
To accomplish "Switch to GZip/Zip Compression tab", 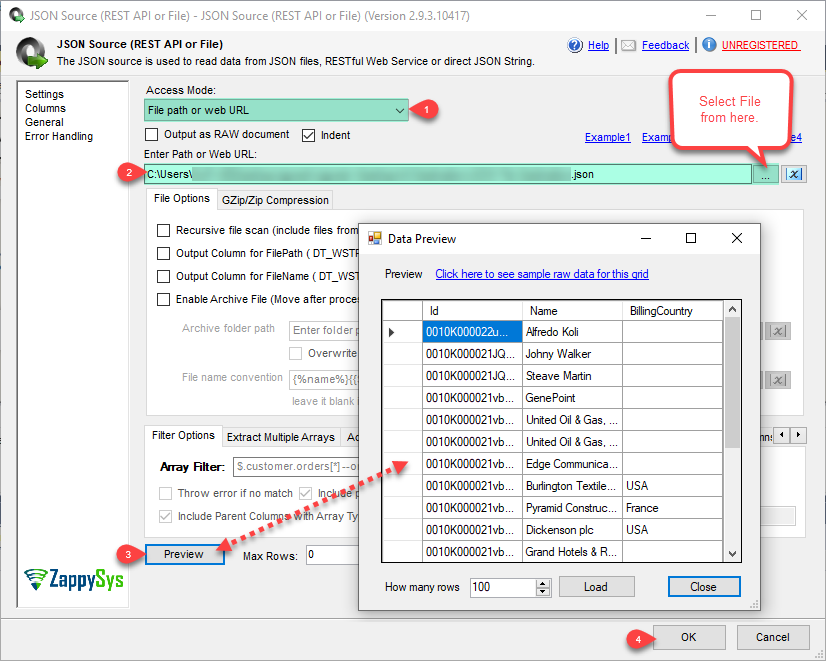I will pyautogui.click(x=275, y=200).
